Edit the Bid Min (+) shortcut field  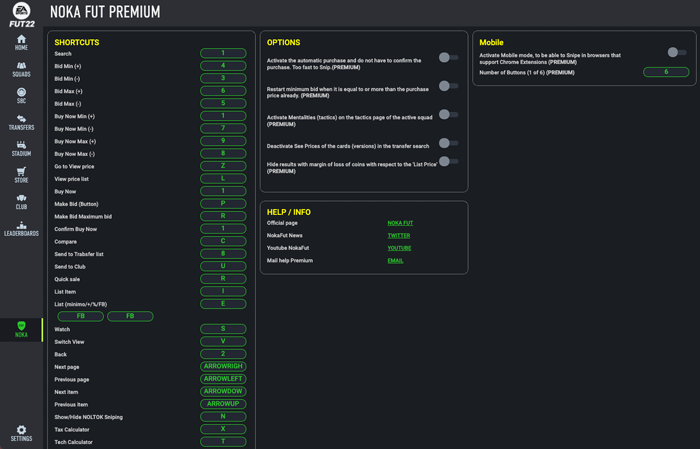[223, 66]
